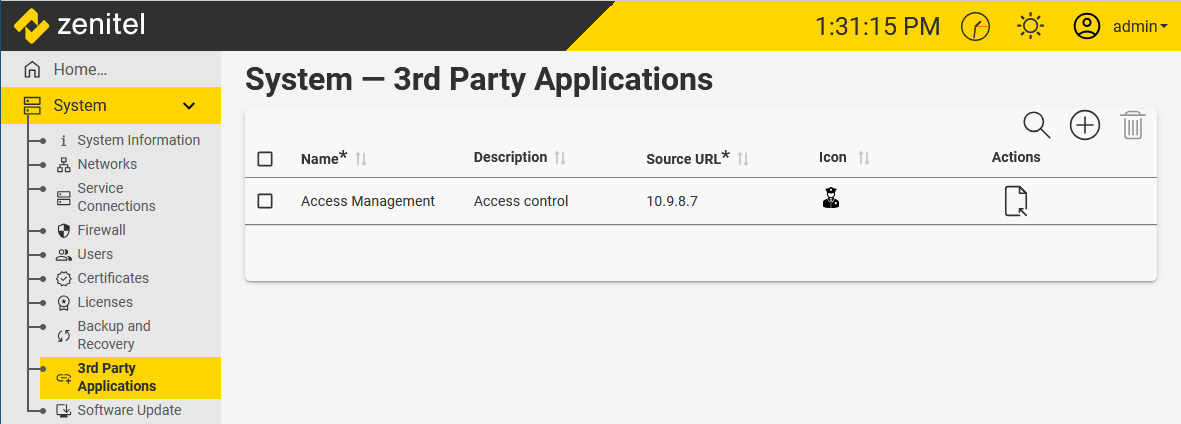Screen dimensions: 1181x424
Task: Check the Access Management row checkbox
Action: pos(265,201)
